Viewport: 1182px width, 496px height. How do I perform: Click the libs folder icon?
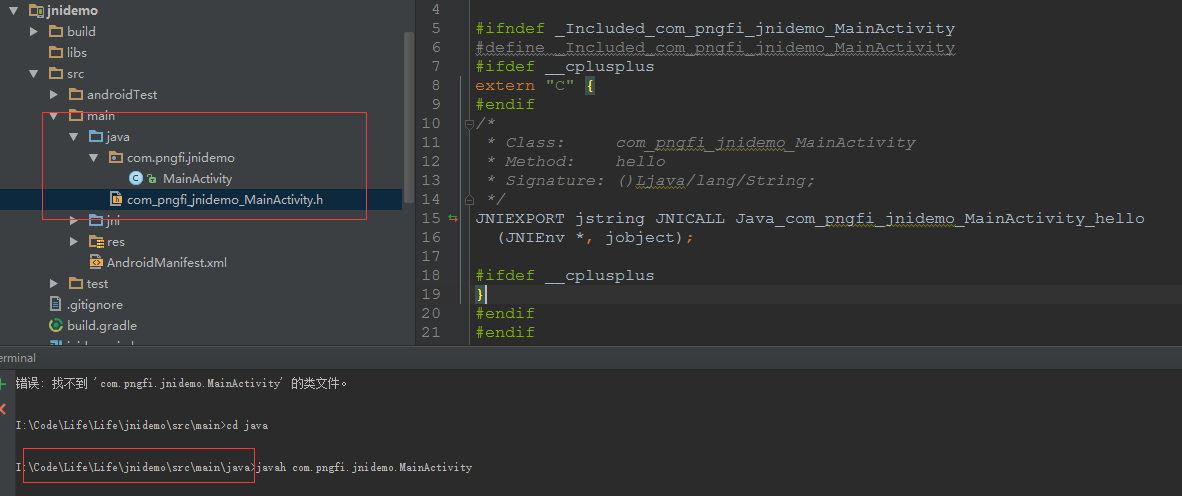[x=56, y=53]
